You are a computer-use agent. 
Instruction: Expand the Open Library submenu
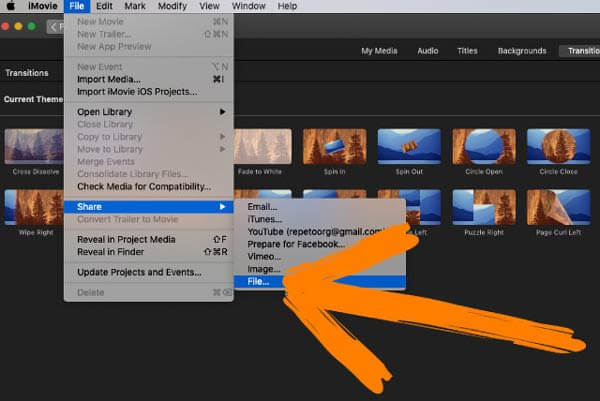coord(148,112)
